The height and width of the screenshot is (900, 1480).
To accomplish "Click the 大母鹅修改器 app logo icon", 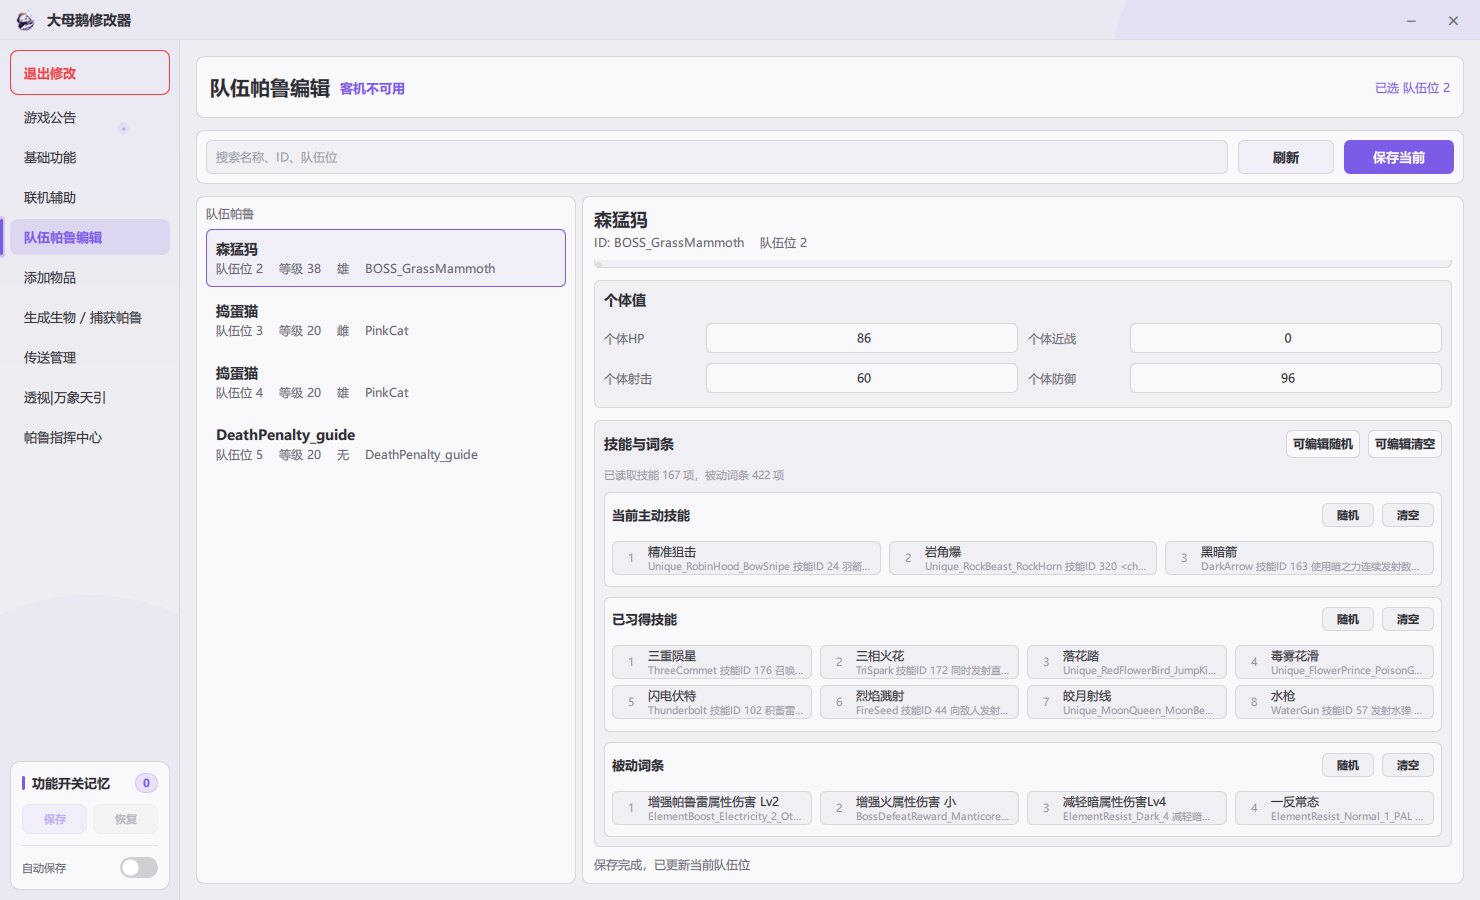I will [x=25, y=21].
